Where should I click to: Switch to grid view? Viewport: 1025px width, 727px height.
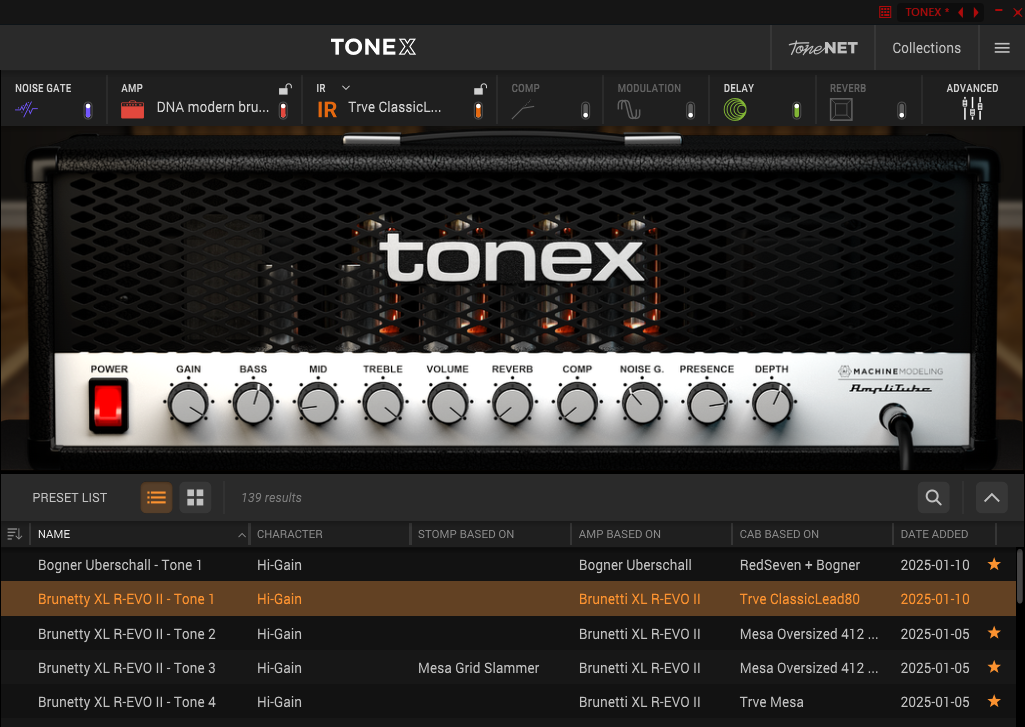(195, 498)
